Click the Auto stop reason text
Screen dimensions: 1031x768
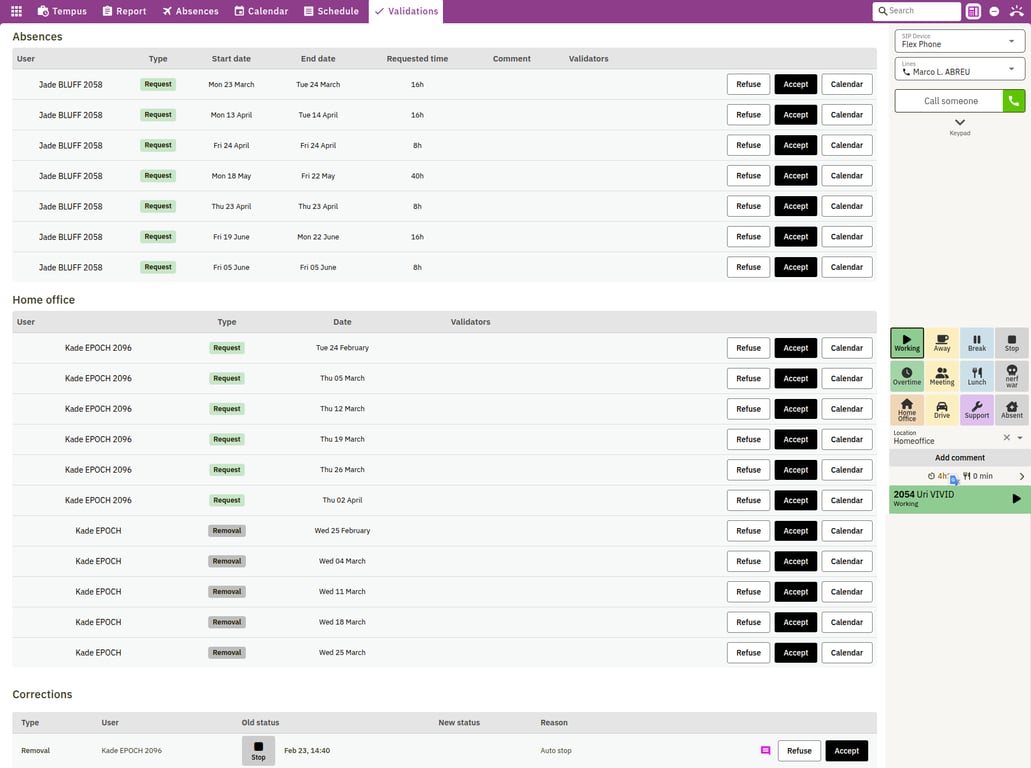[x=556, y=750]
